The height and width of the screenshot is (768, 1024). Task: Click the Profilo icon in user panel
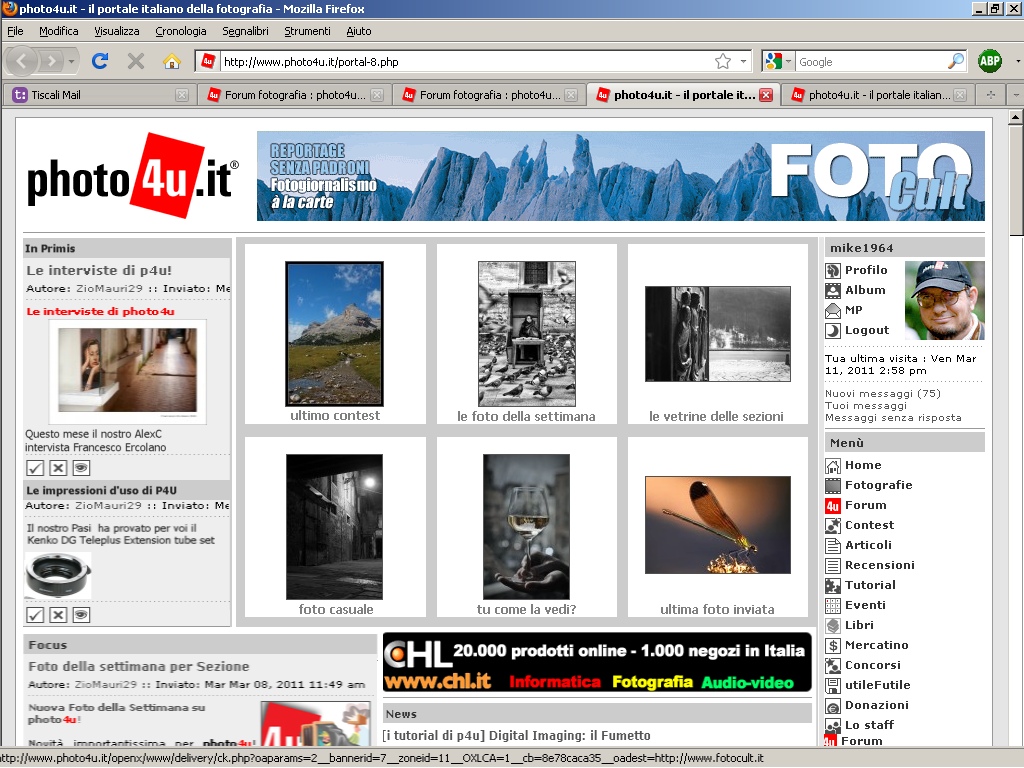pyautogui.click(x=833, y=270)
